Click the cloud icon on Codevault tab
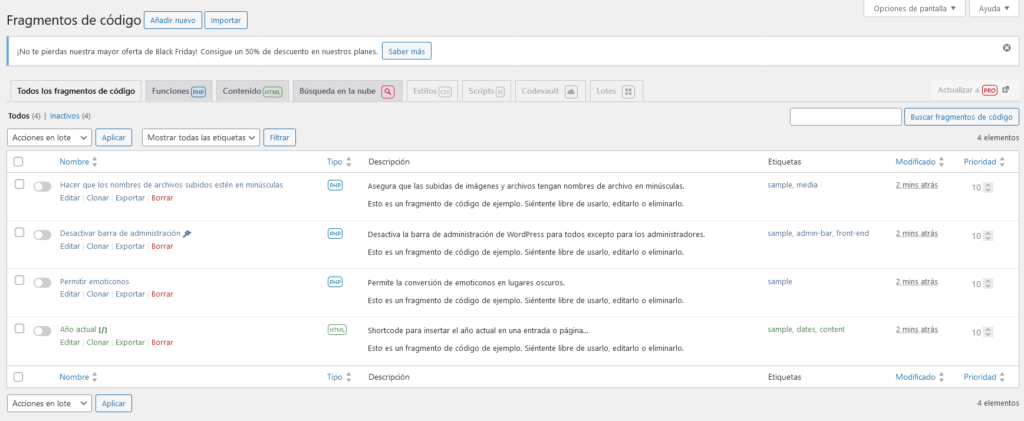1024x421 pixels. coord(570,92)
